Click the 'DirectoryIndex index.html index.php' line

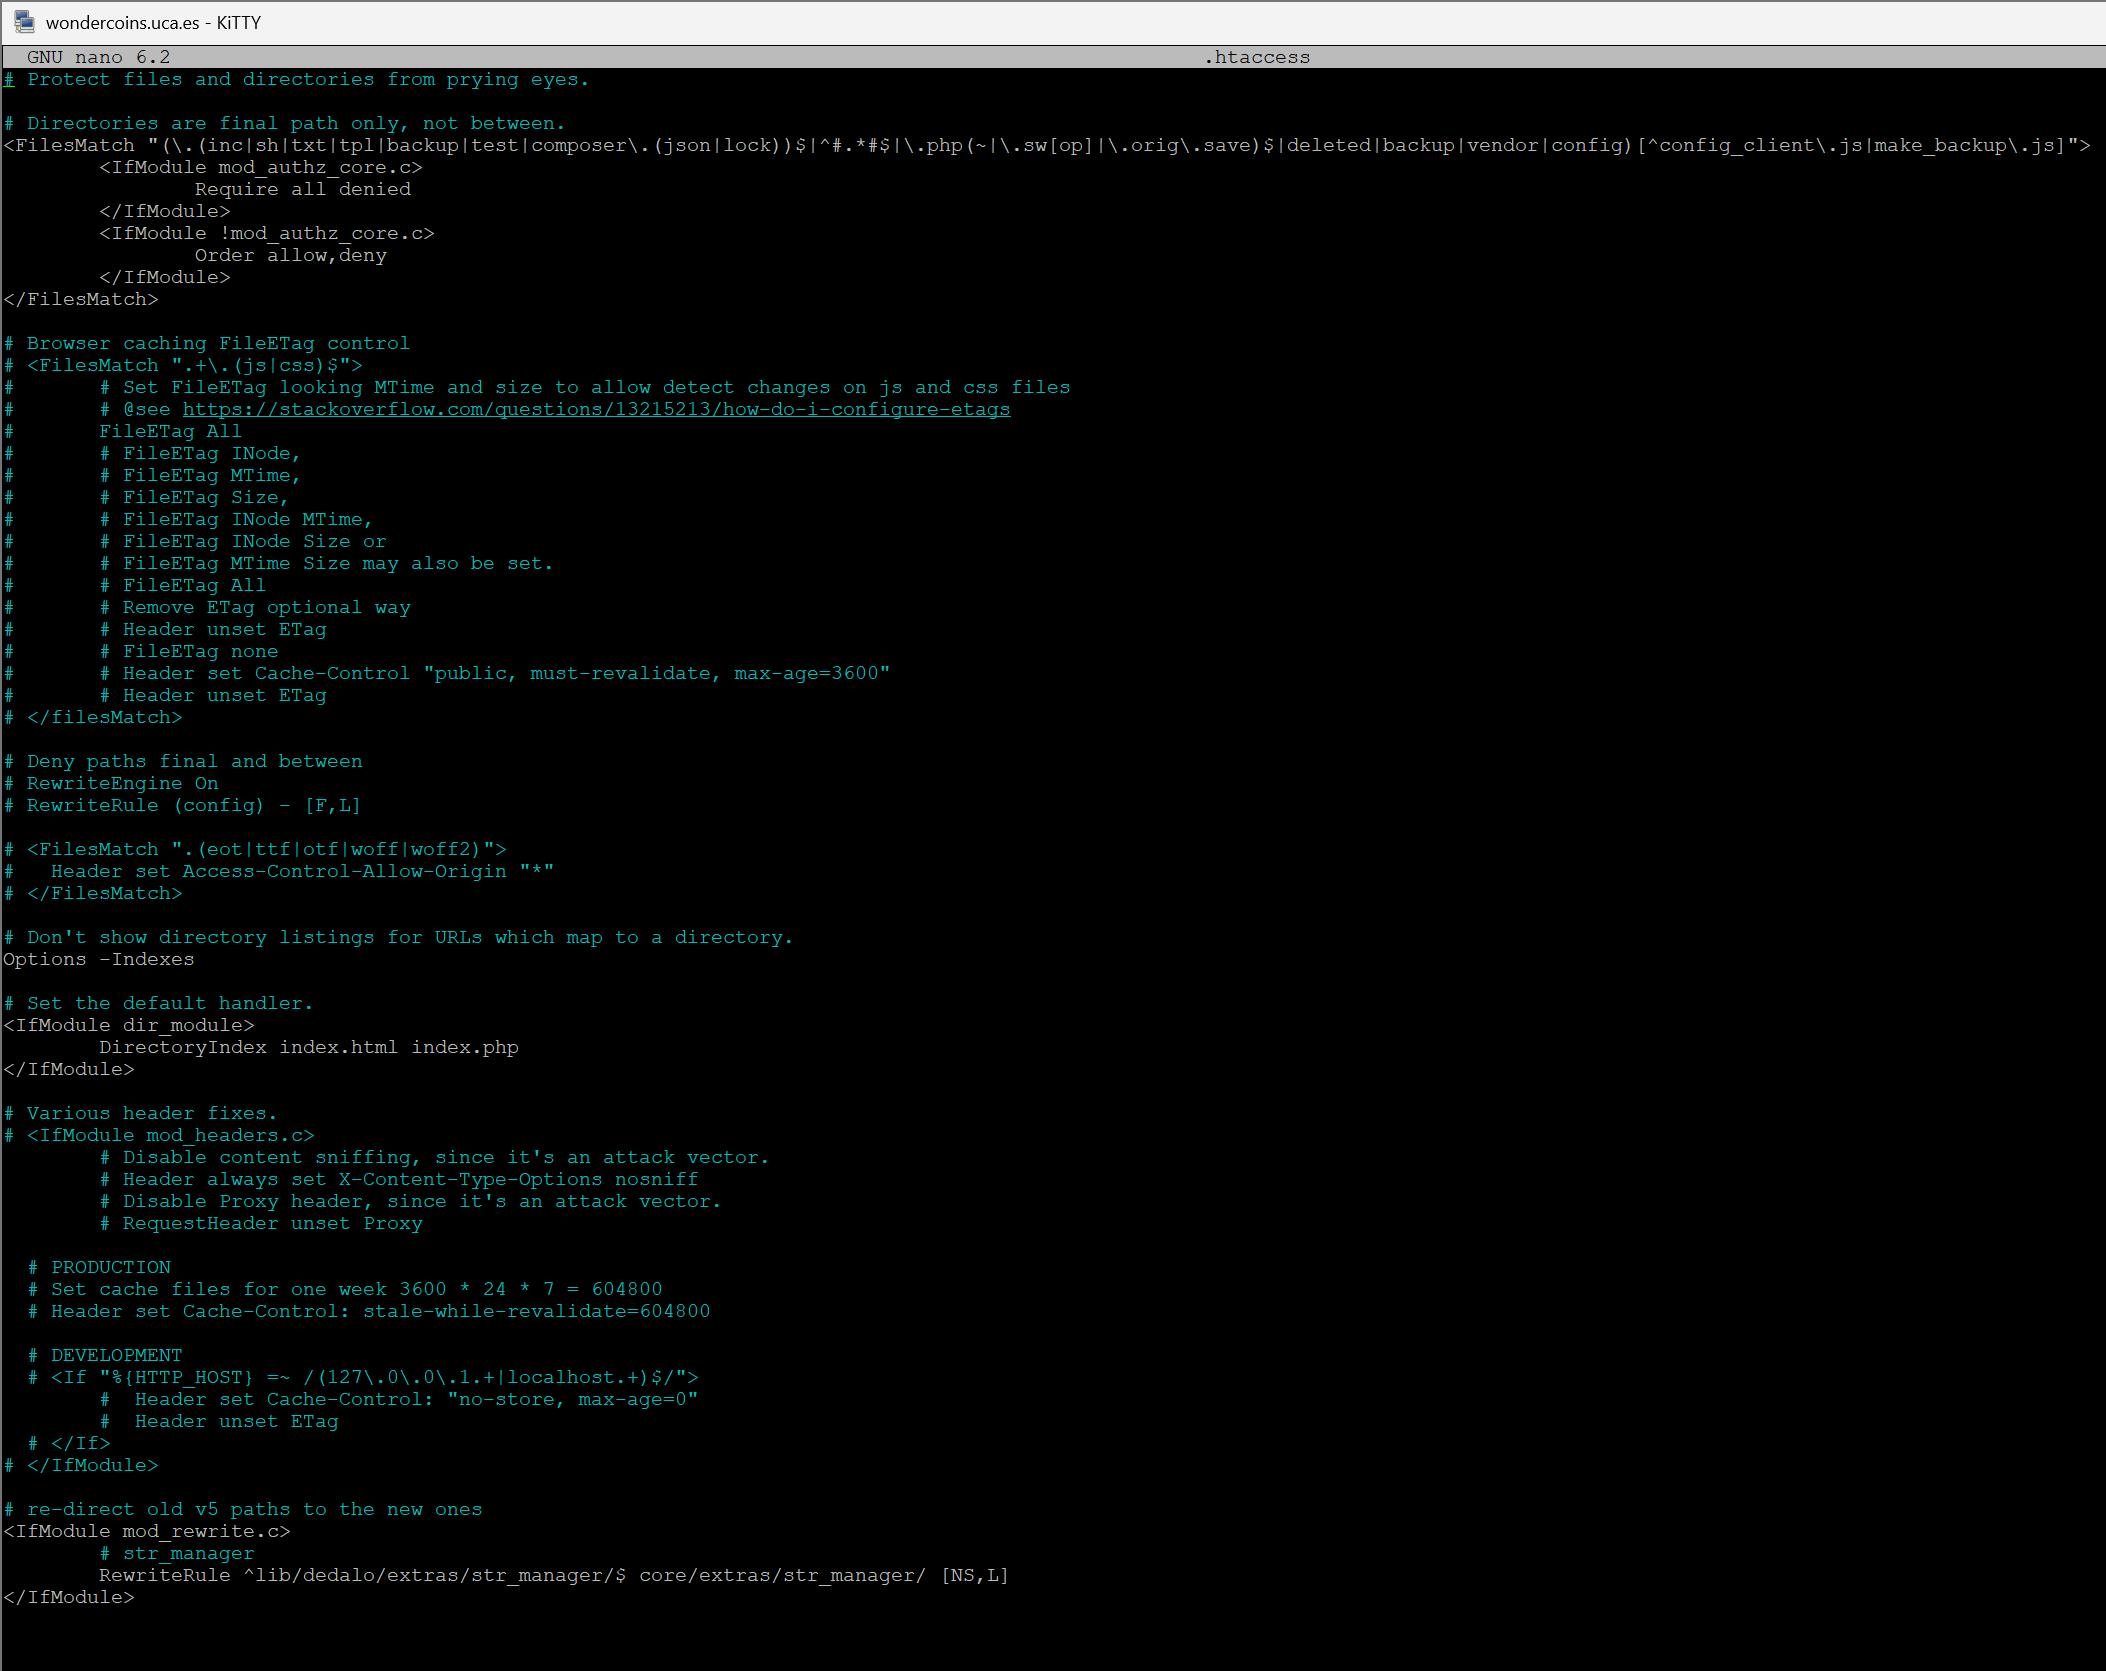pos(309,1047)
